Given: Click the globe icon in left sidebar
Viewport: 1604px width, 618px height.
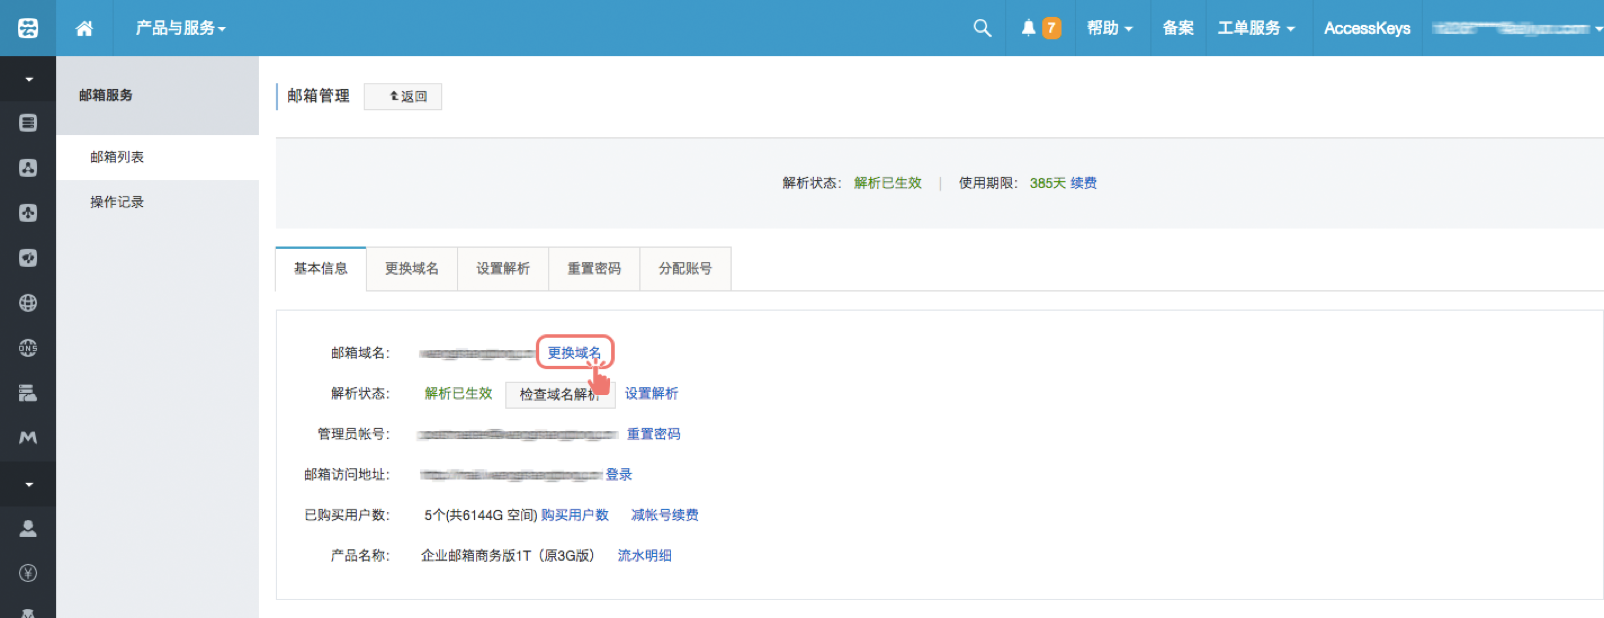Looking at the screenshot, I should click(x=28, y=303).
